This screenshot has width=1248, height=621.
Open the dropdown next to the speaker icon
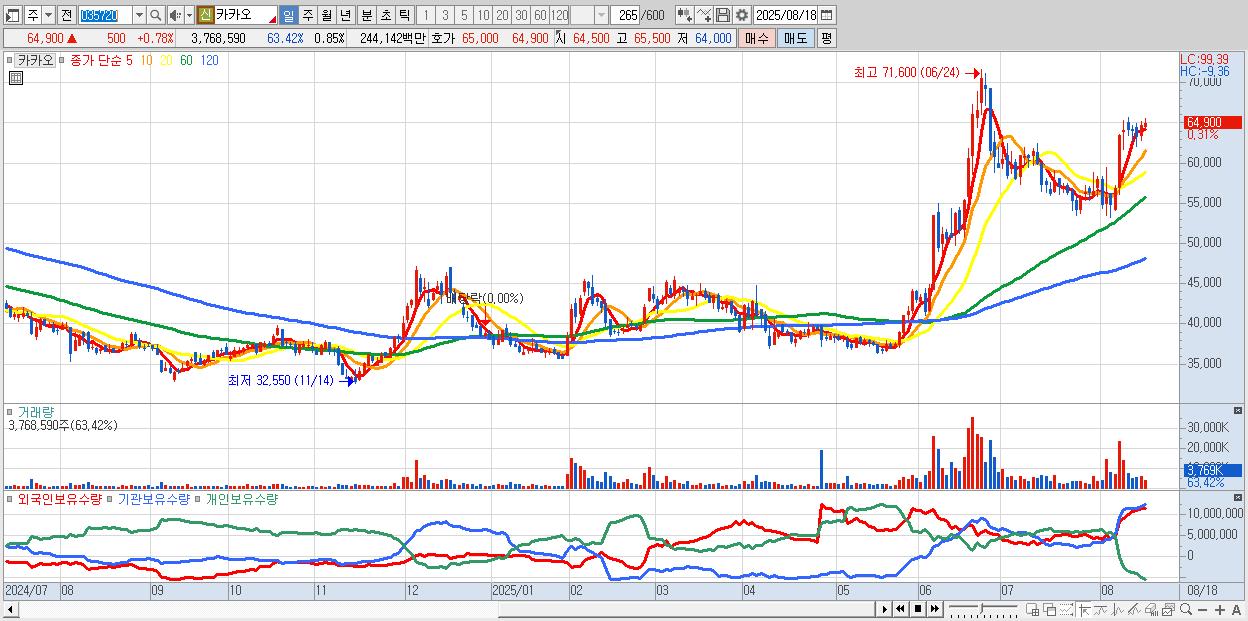point(189,15)
